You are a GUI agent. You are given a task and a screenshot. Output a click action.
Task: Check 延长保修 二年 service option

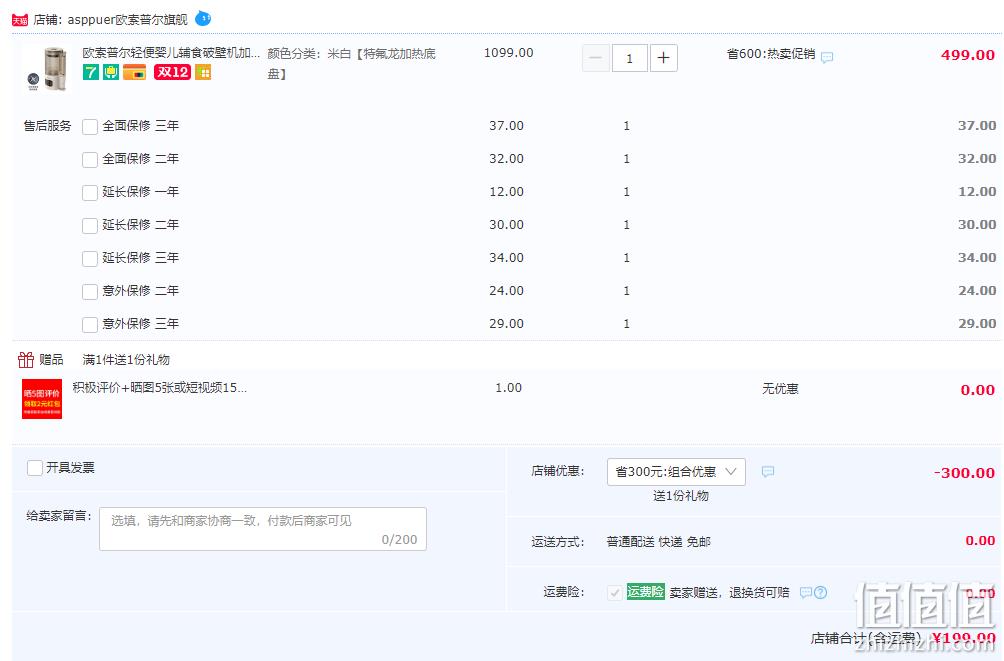click(x=90, y=225)
